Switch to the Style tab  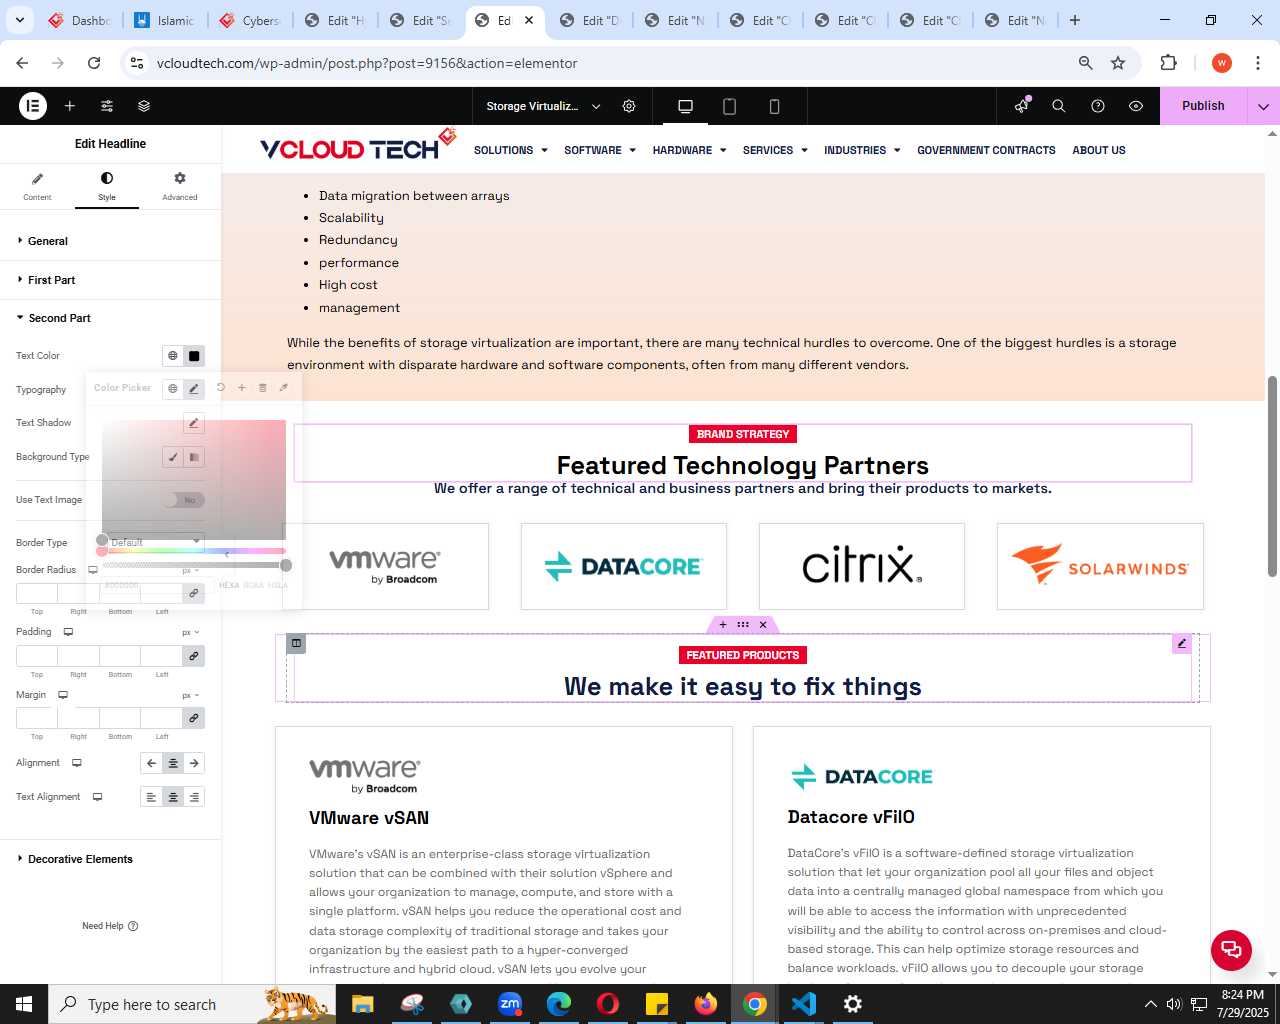[107, 186]
